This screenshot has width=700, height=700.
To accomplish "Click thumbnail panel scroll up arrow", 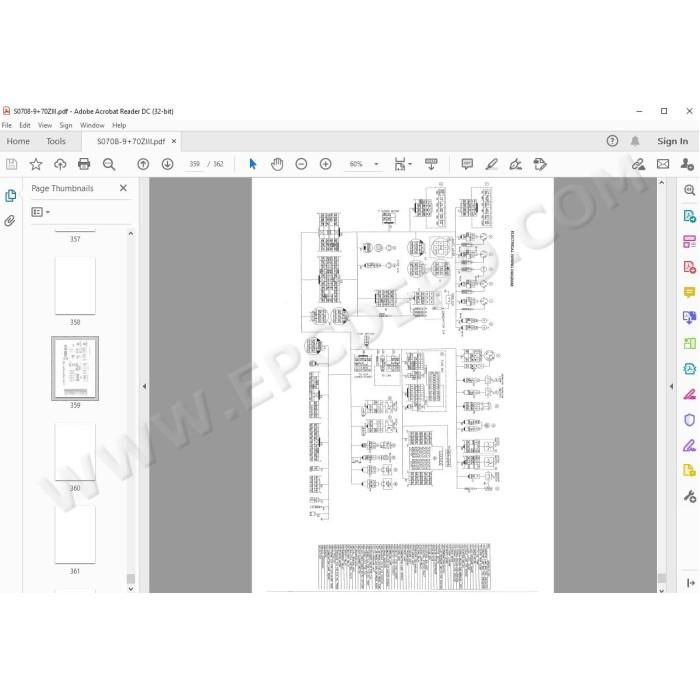I will (x=131, y=233).
